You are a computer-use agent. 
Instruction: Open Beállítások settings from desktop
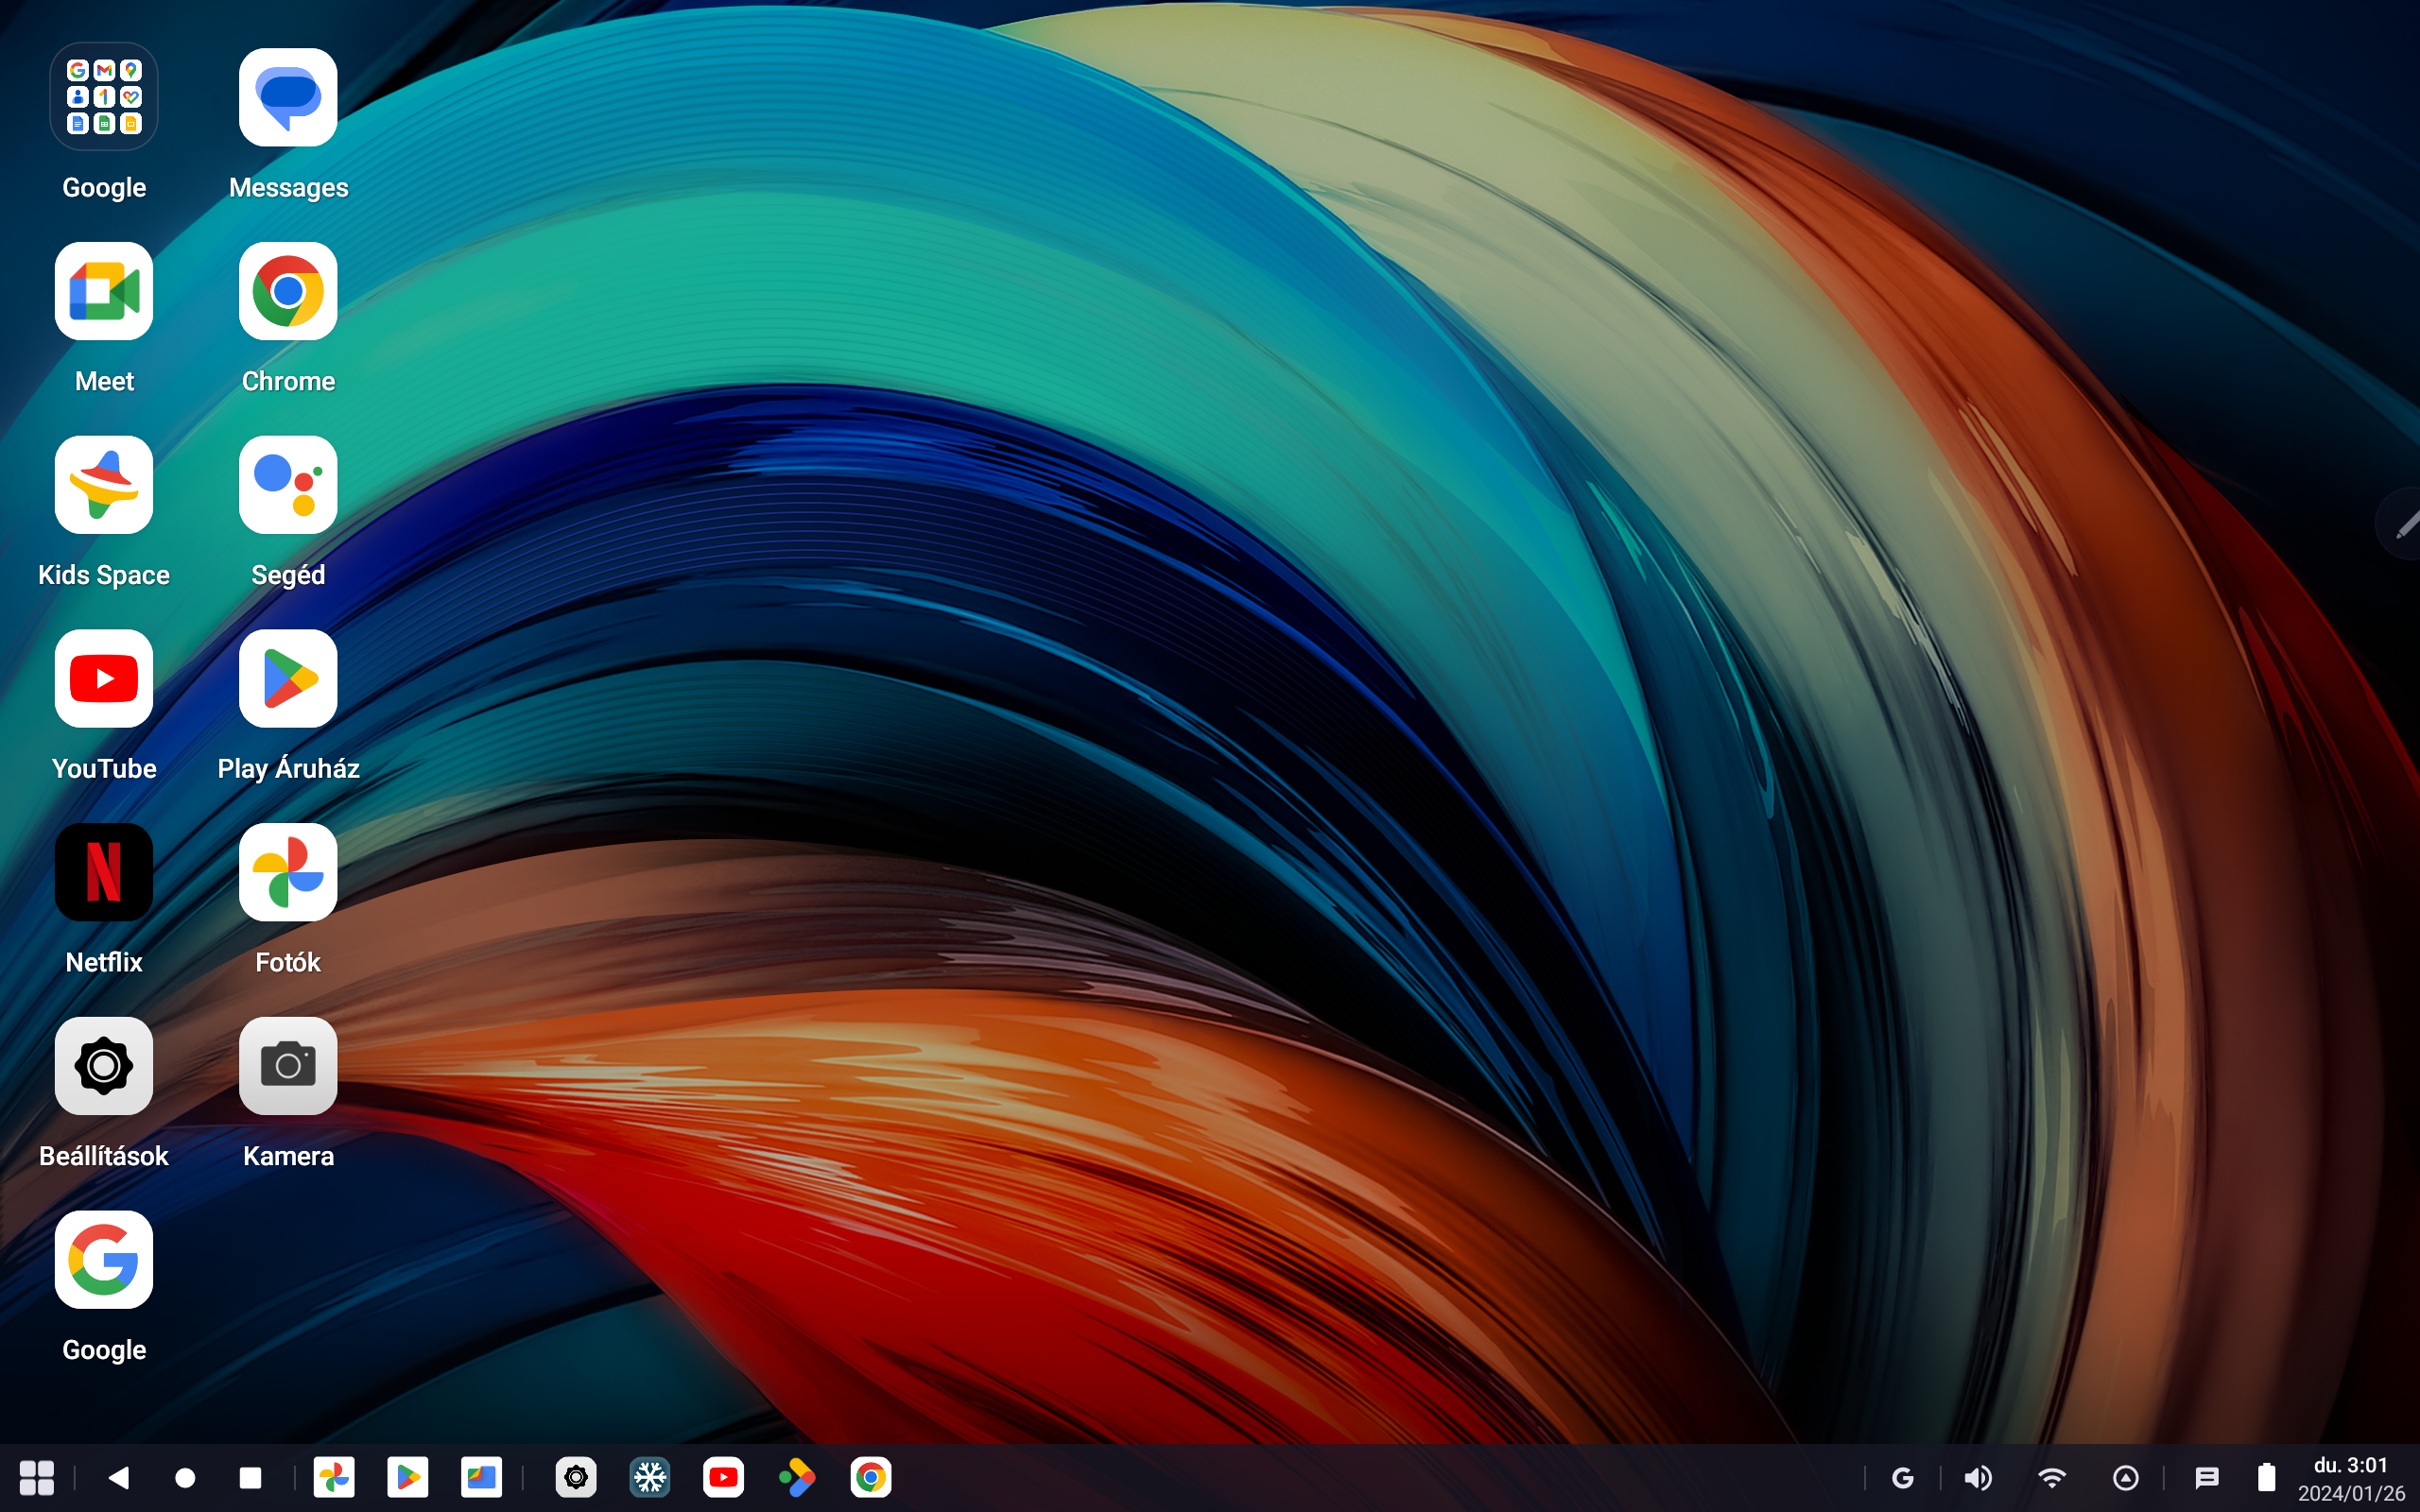coord(104,1066)
